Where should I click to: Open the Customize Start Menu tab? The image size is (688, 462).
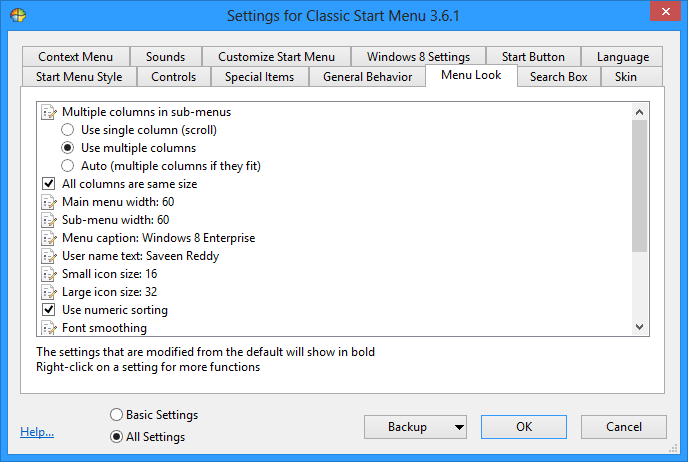(276, 57)
